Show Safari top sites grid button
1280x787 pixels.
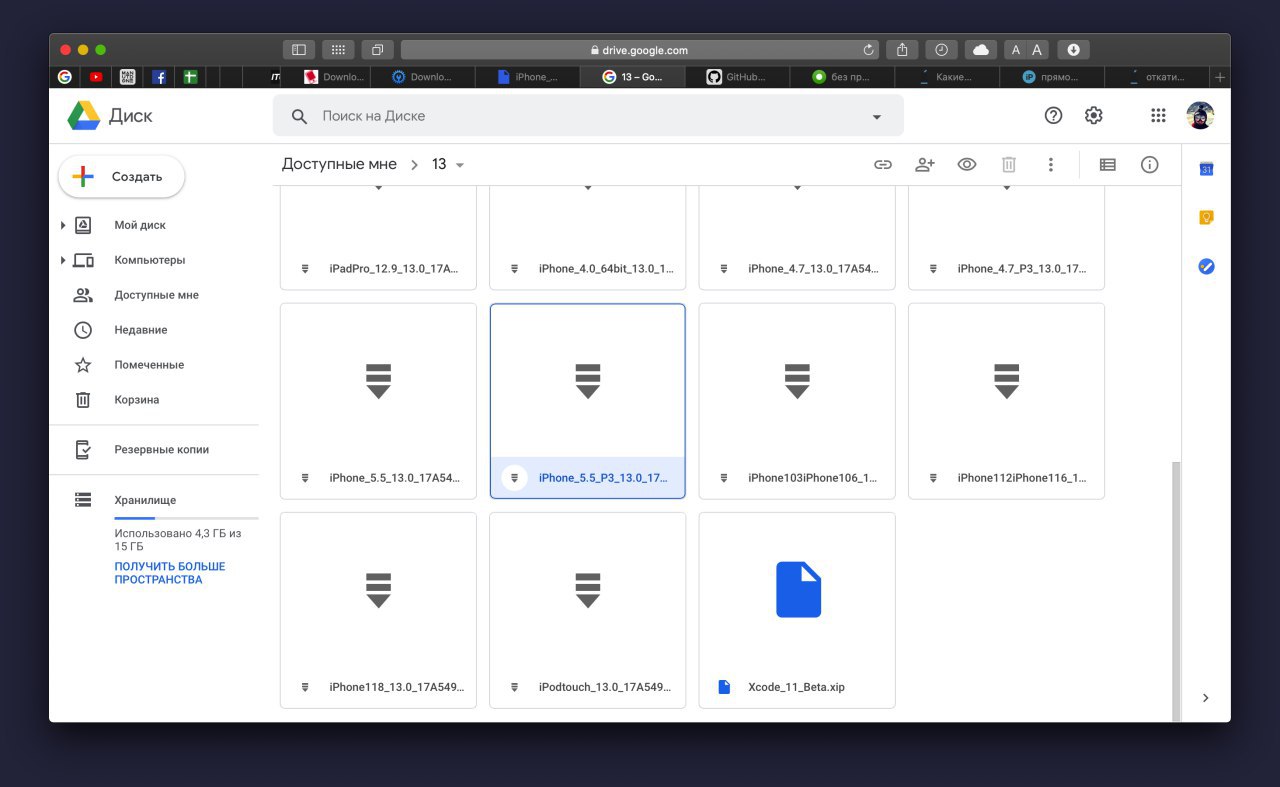click(x=338, y=50)
